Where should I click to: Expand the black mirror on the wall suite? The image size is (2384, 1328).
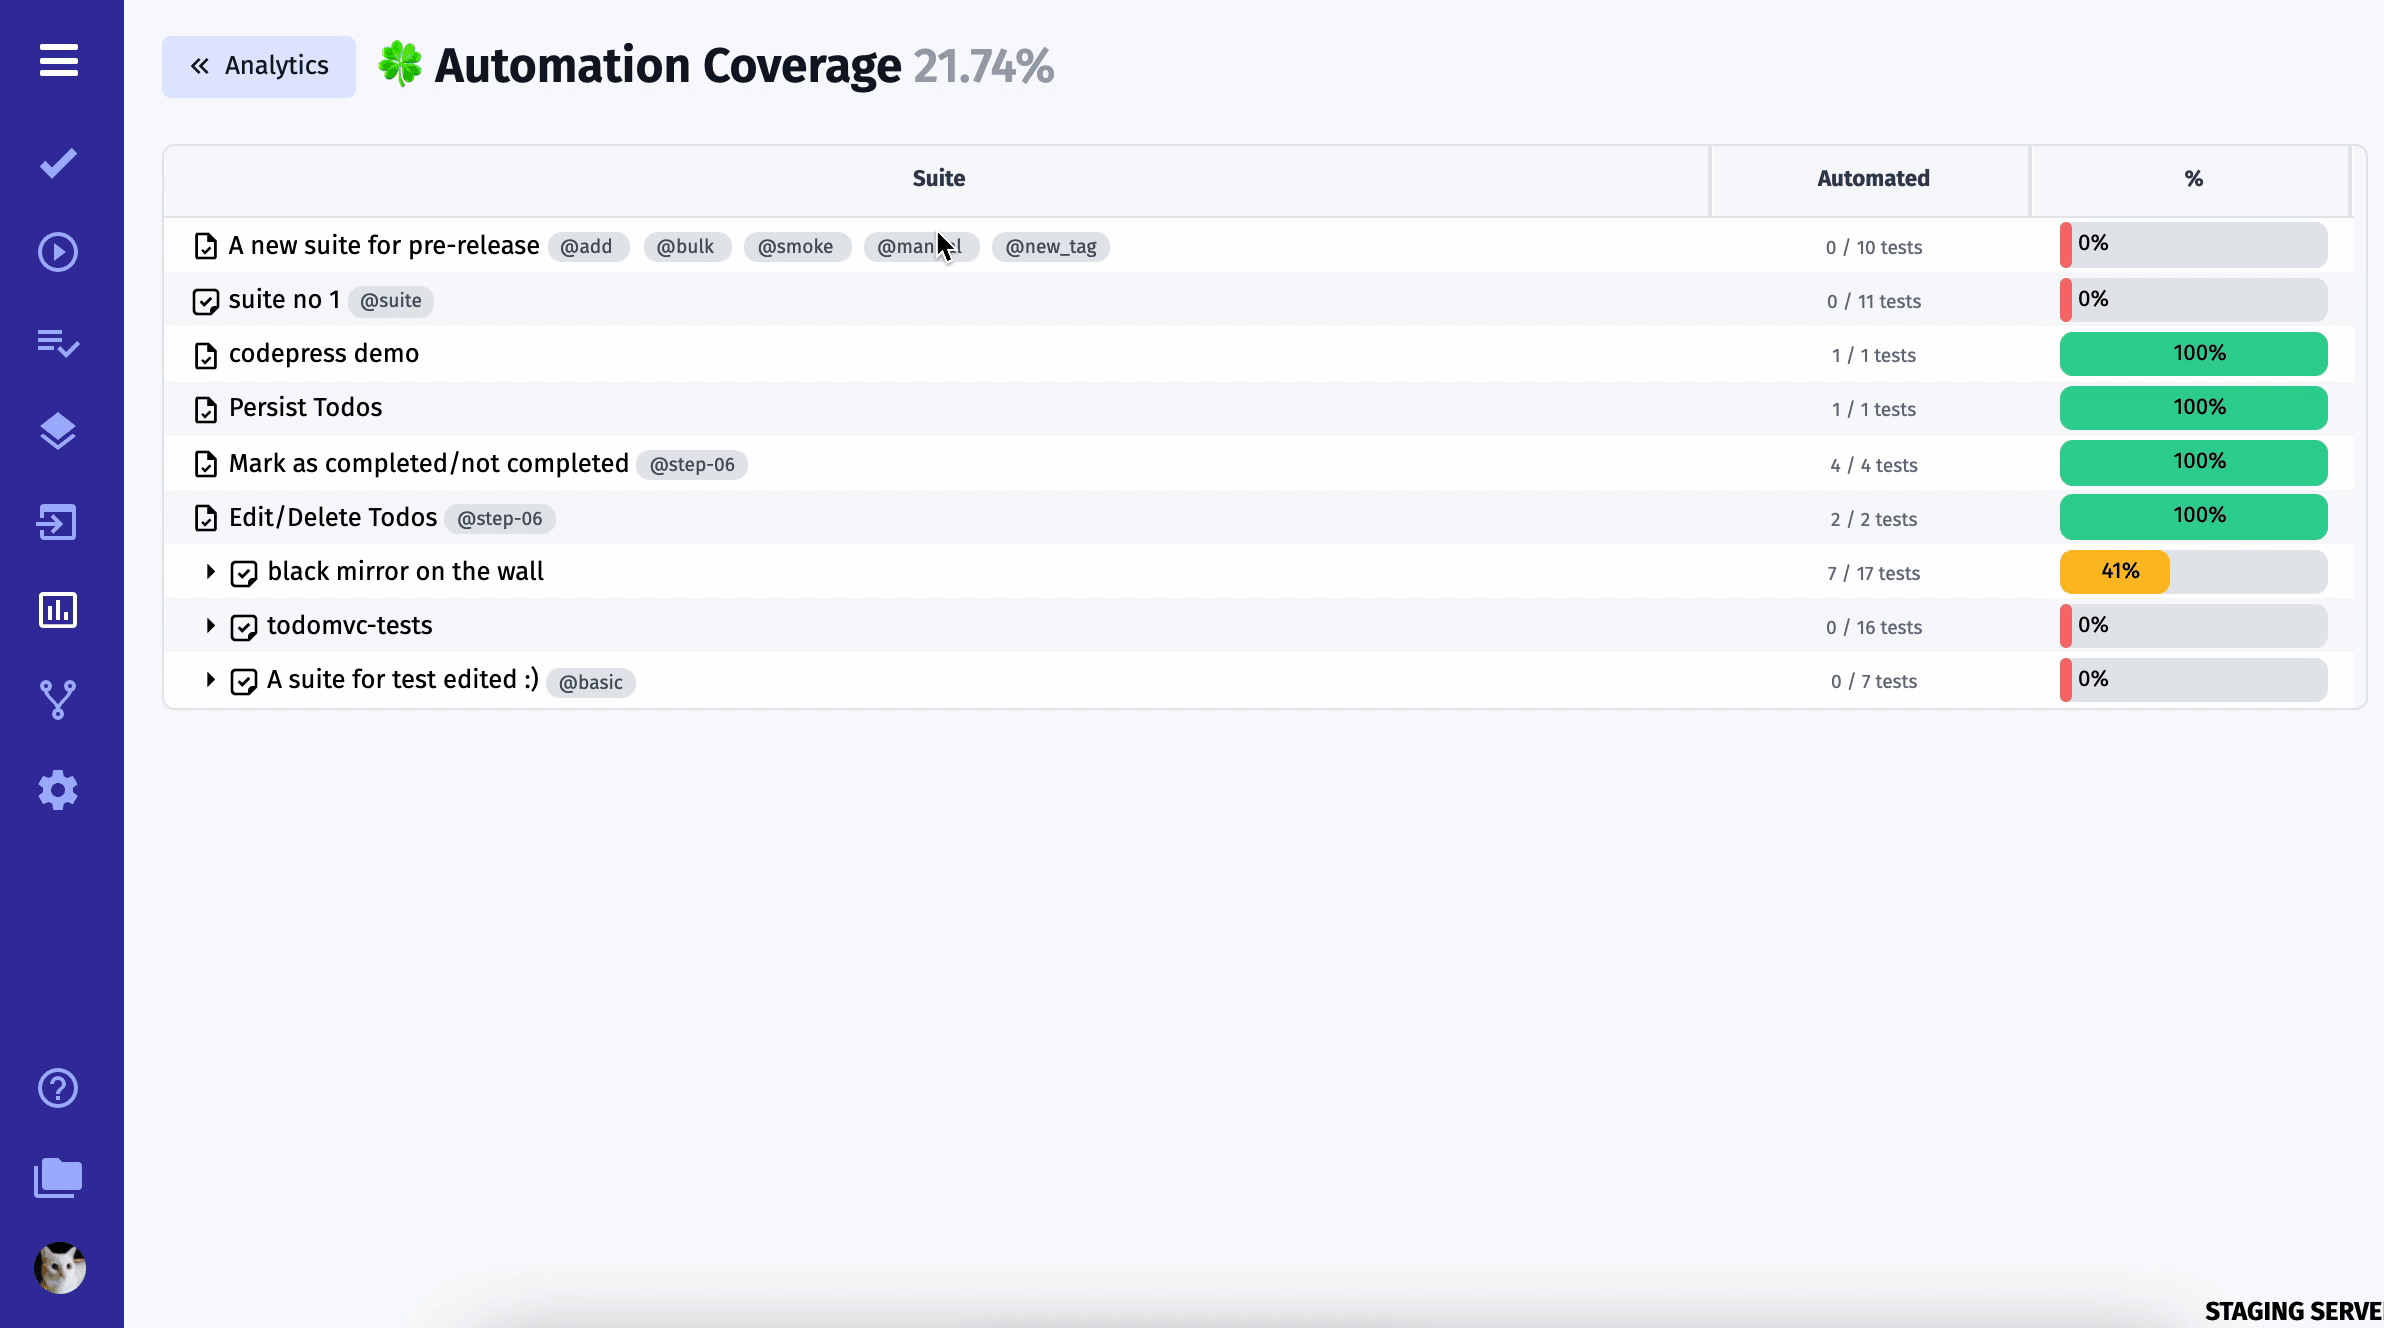[210, 571]
